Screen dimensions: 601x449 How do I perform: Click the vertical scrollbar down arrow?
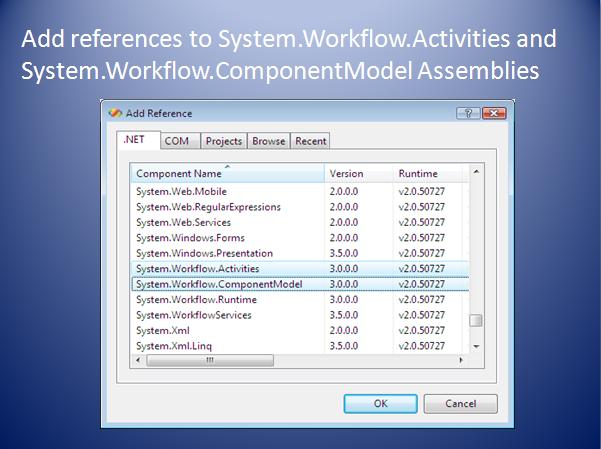click(476, 345)
